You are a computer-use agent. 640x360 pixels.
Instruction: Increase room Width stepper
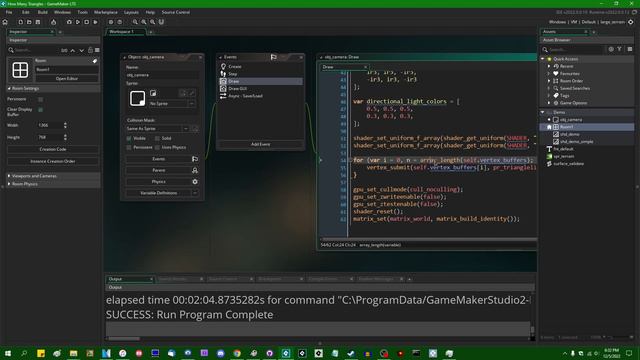(65, 124)
